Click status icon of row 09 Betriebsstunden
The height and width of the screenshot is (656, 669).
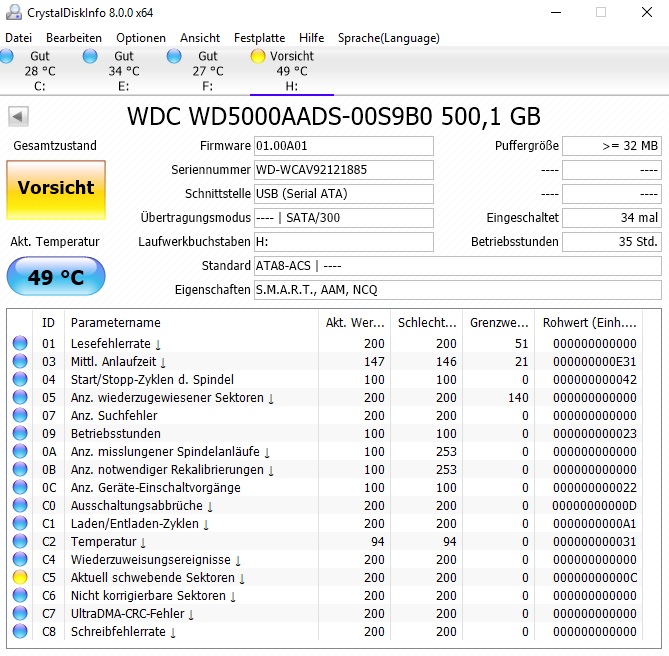pyautogui.click(x=20, y=433)
